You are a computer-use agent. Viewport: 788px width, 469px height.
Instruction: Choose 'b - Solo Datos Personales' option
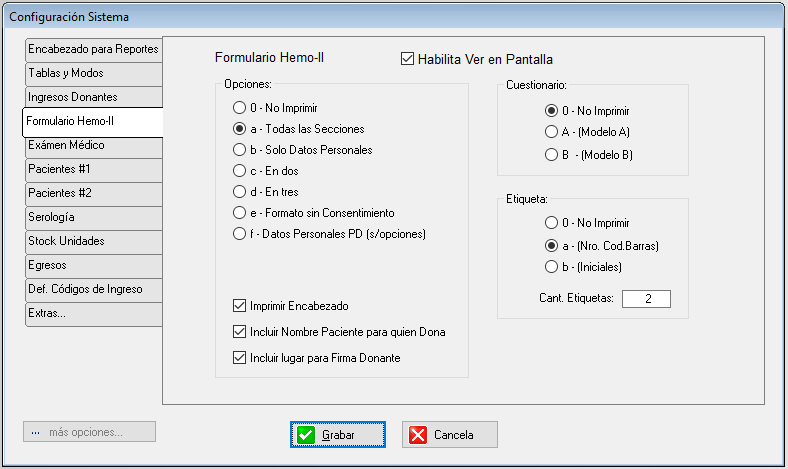239,149
